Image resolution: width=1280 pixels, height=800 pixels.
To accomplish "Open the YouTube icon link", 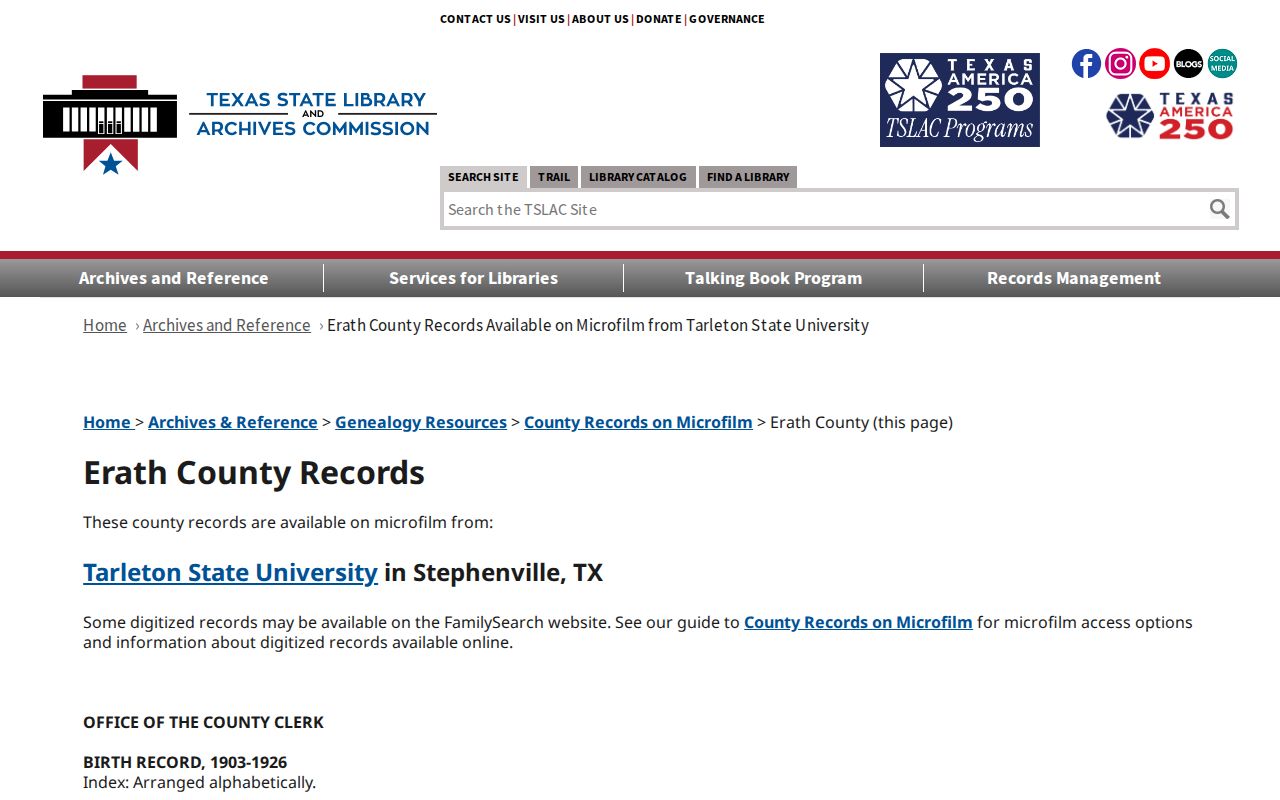I will tap(1154, 64).
